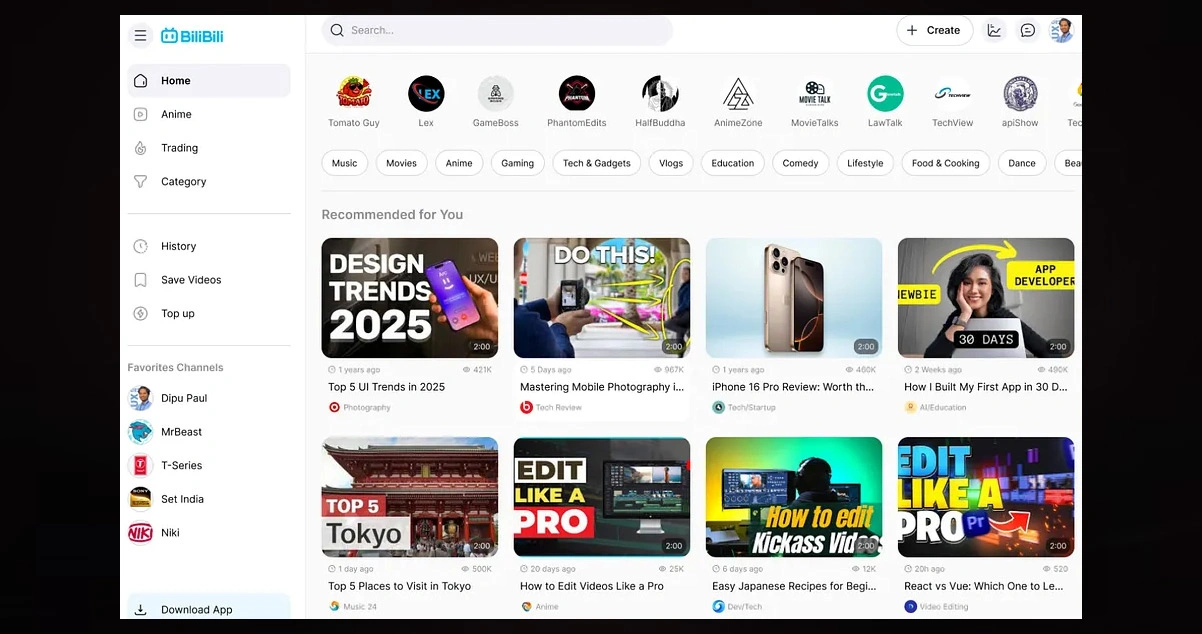
Task: Select the AnimeZone channel icon
Action: pos(738,94)
